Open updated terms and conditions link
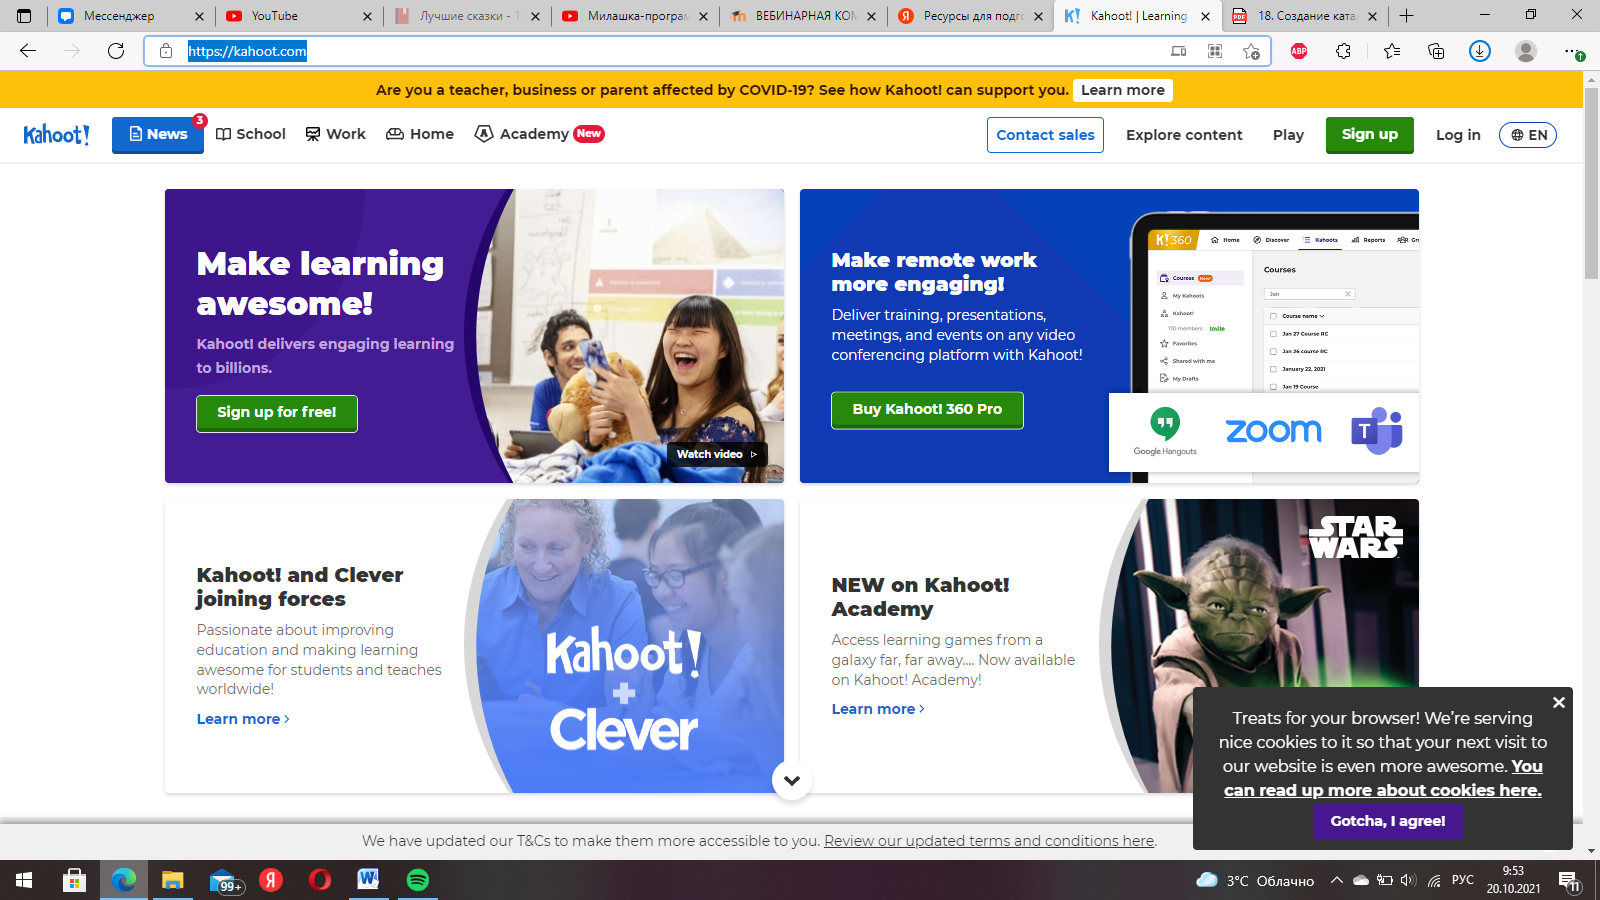1600x900 pixels. pyautogui.click(x=989, y=841)
